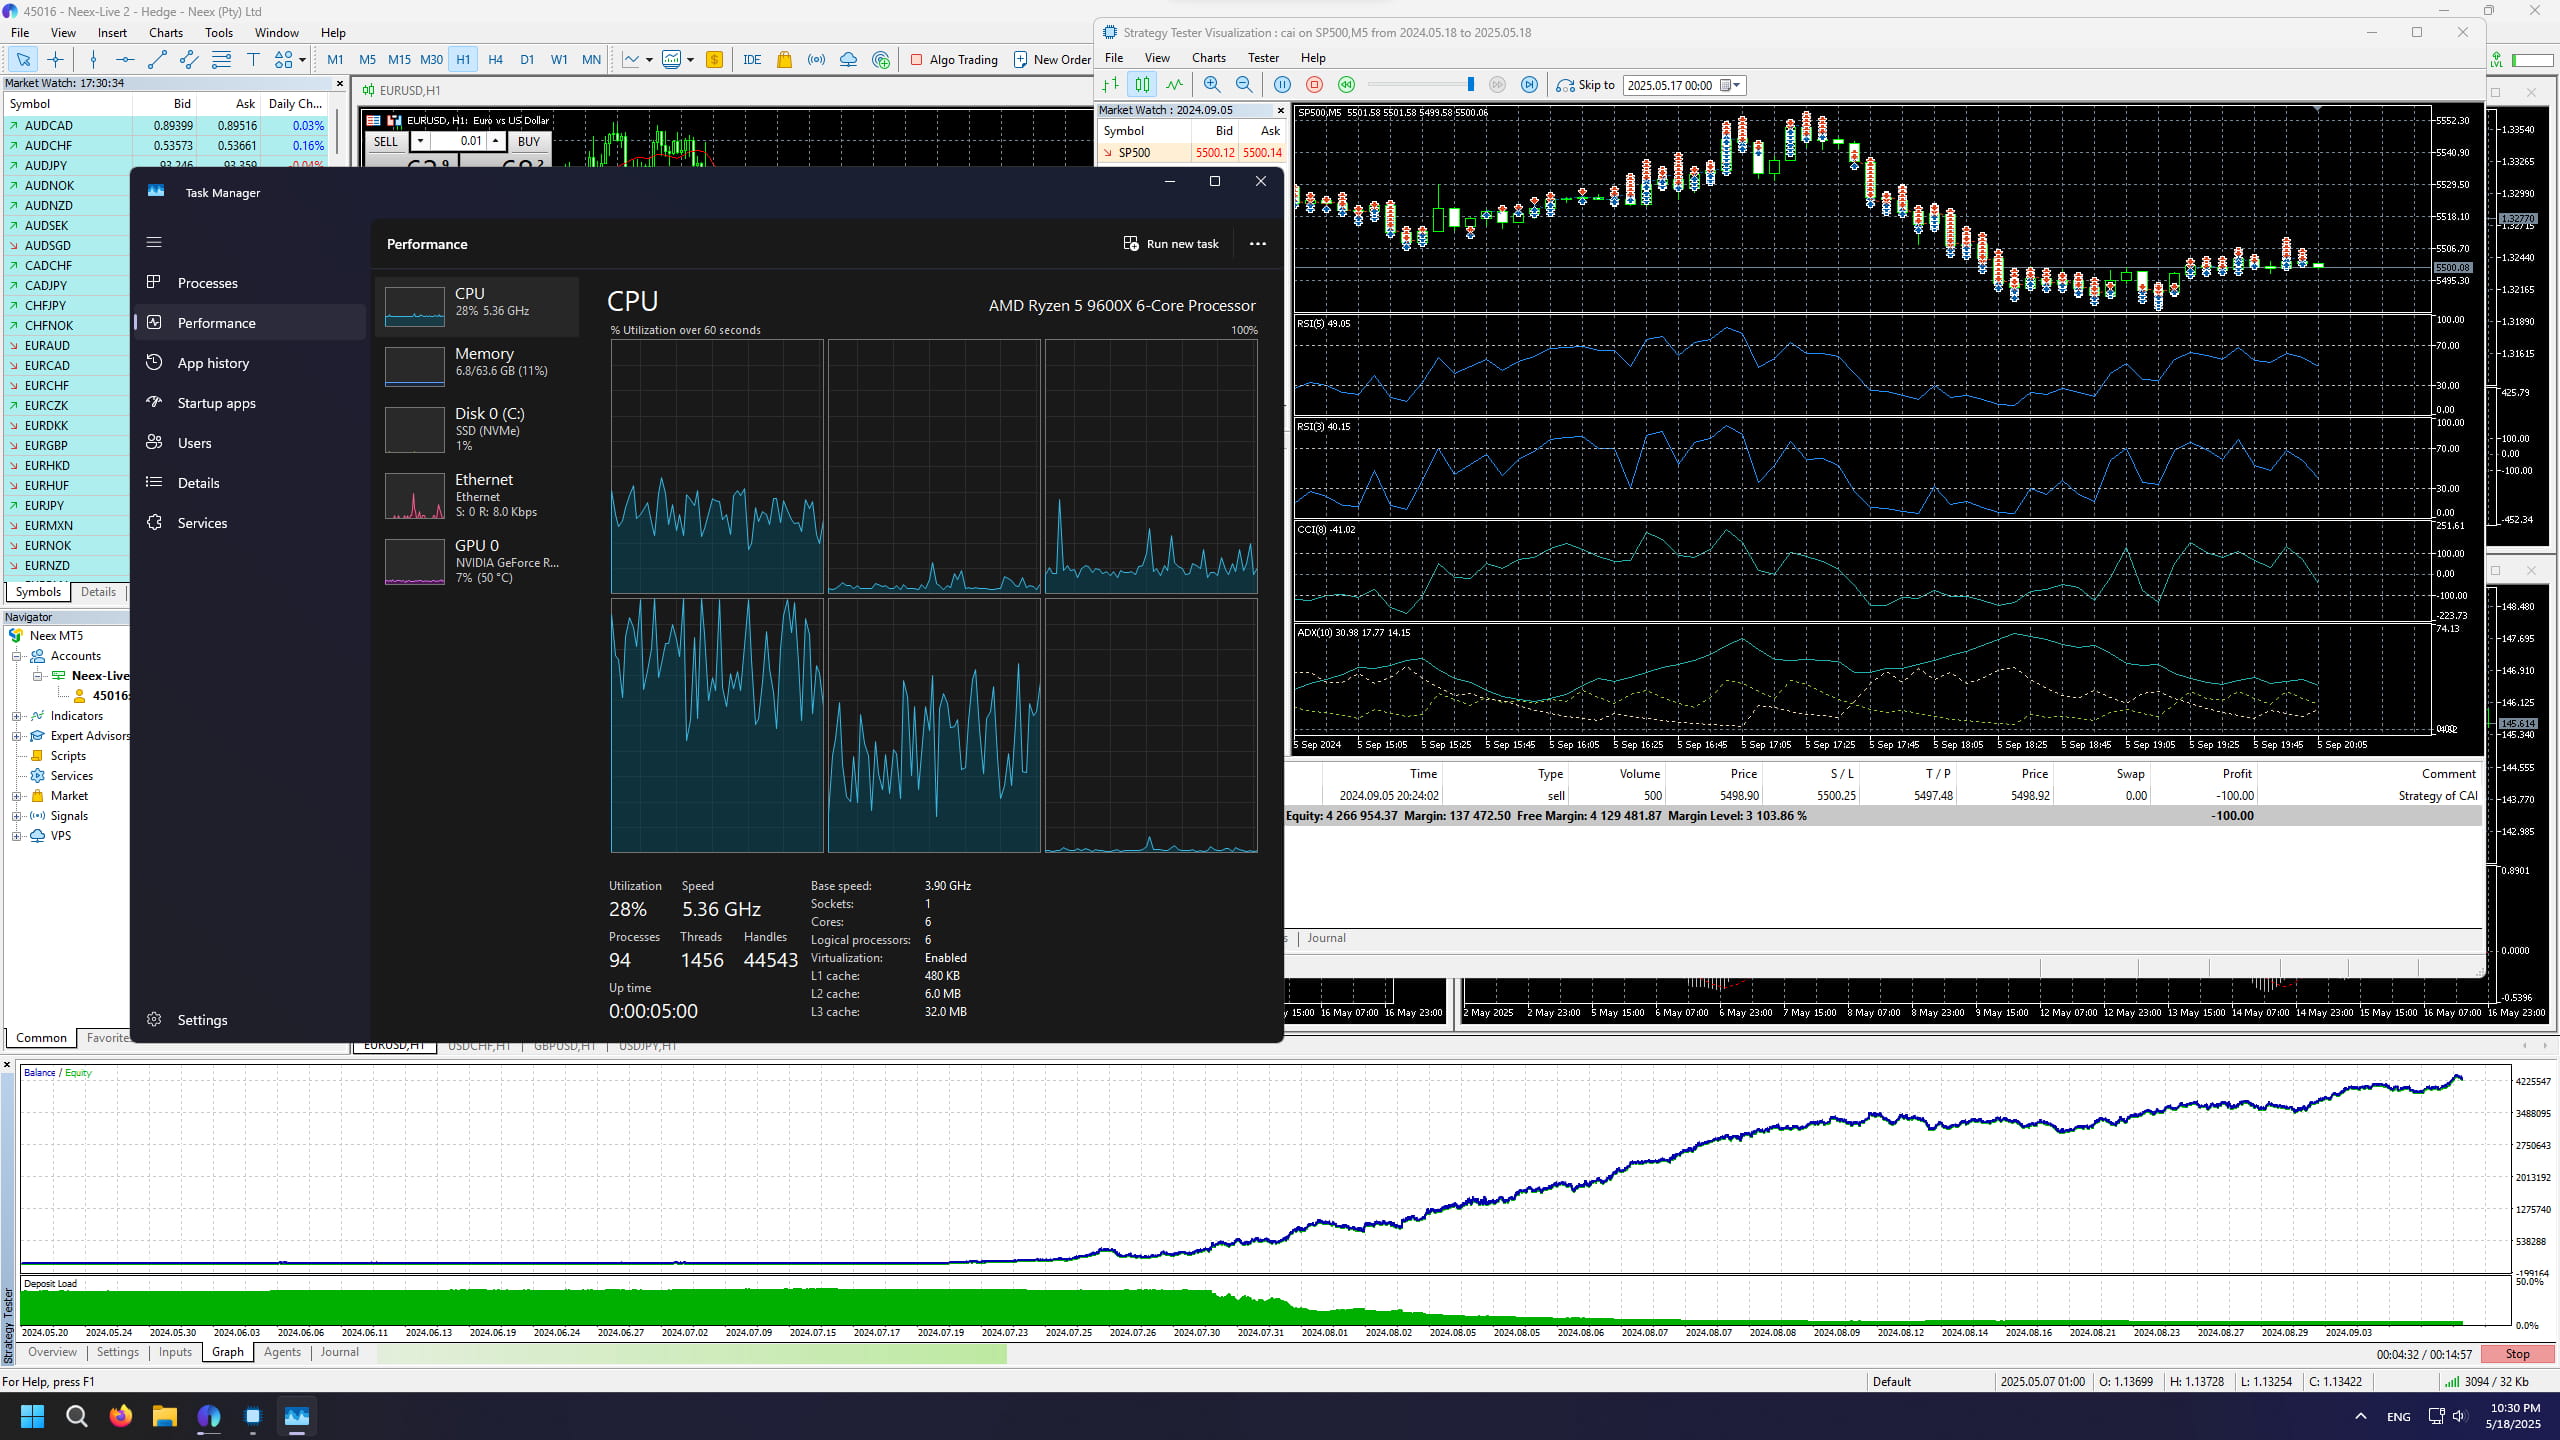2560x1440 pixels.
Task: Zoom out on the tester chart
Action: point(1244,85)
